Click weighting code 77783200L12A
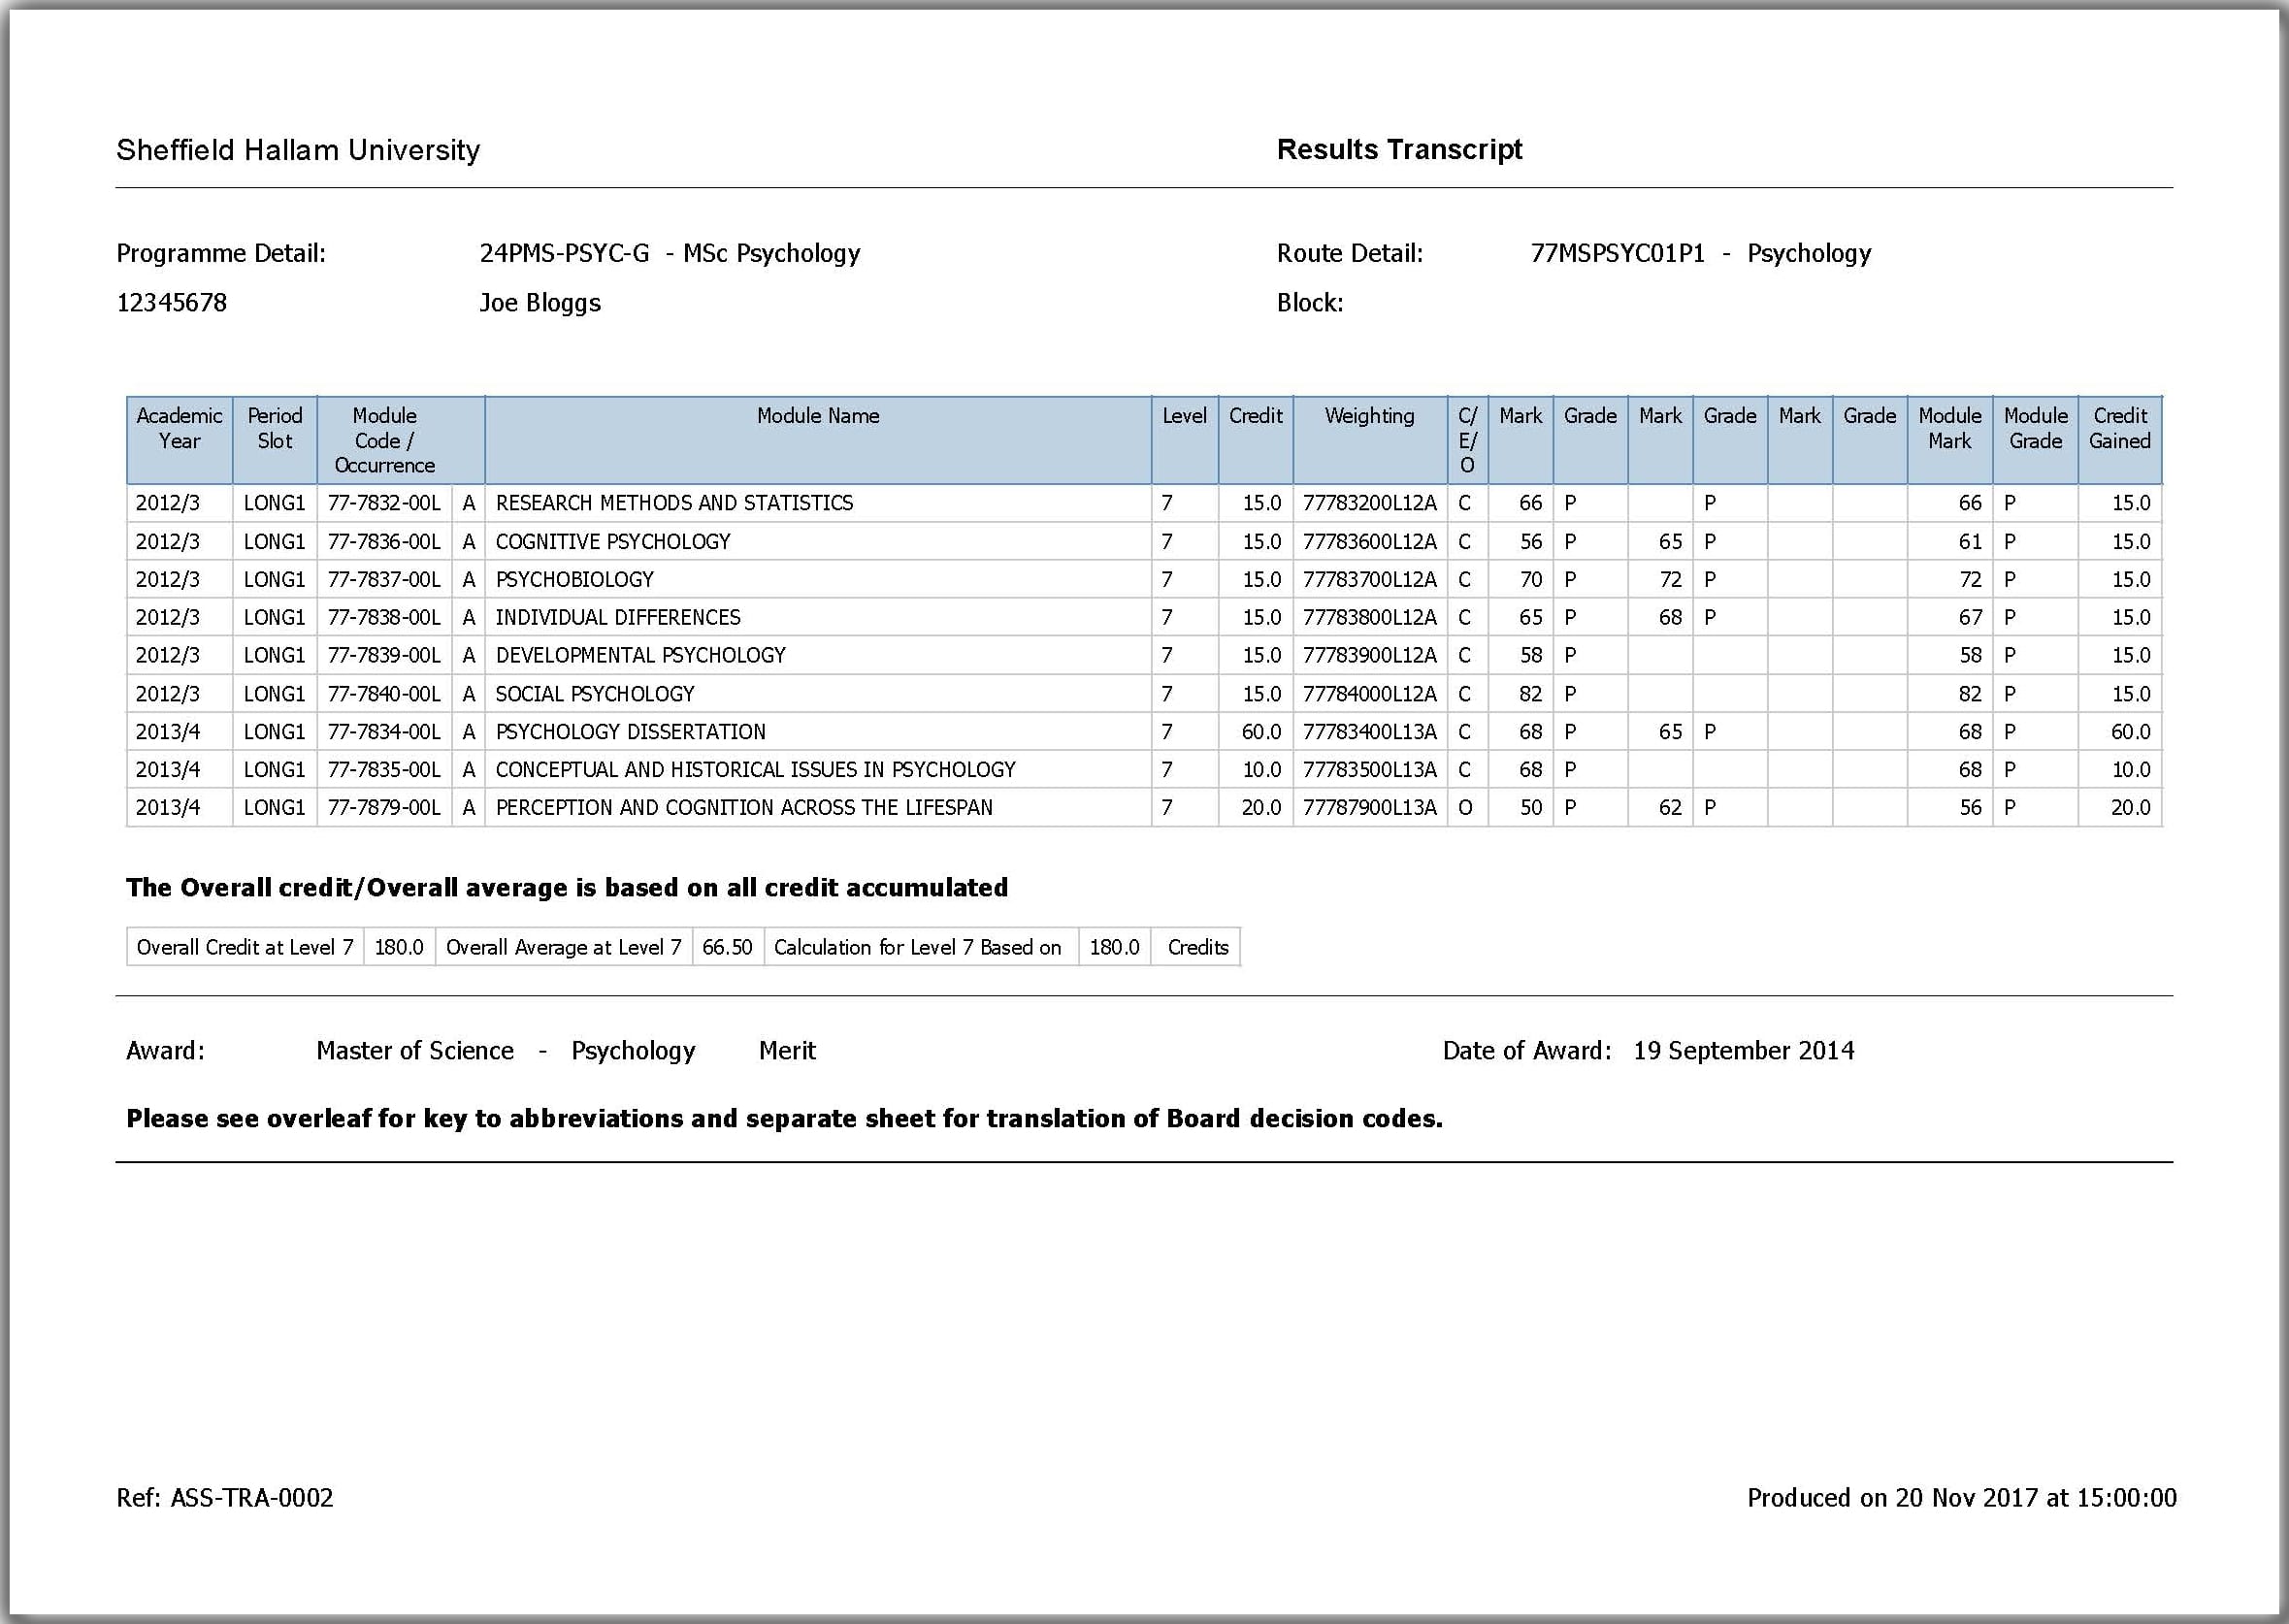The image size is (2289, 1624). [1369, 503]
